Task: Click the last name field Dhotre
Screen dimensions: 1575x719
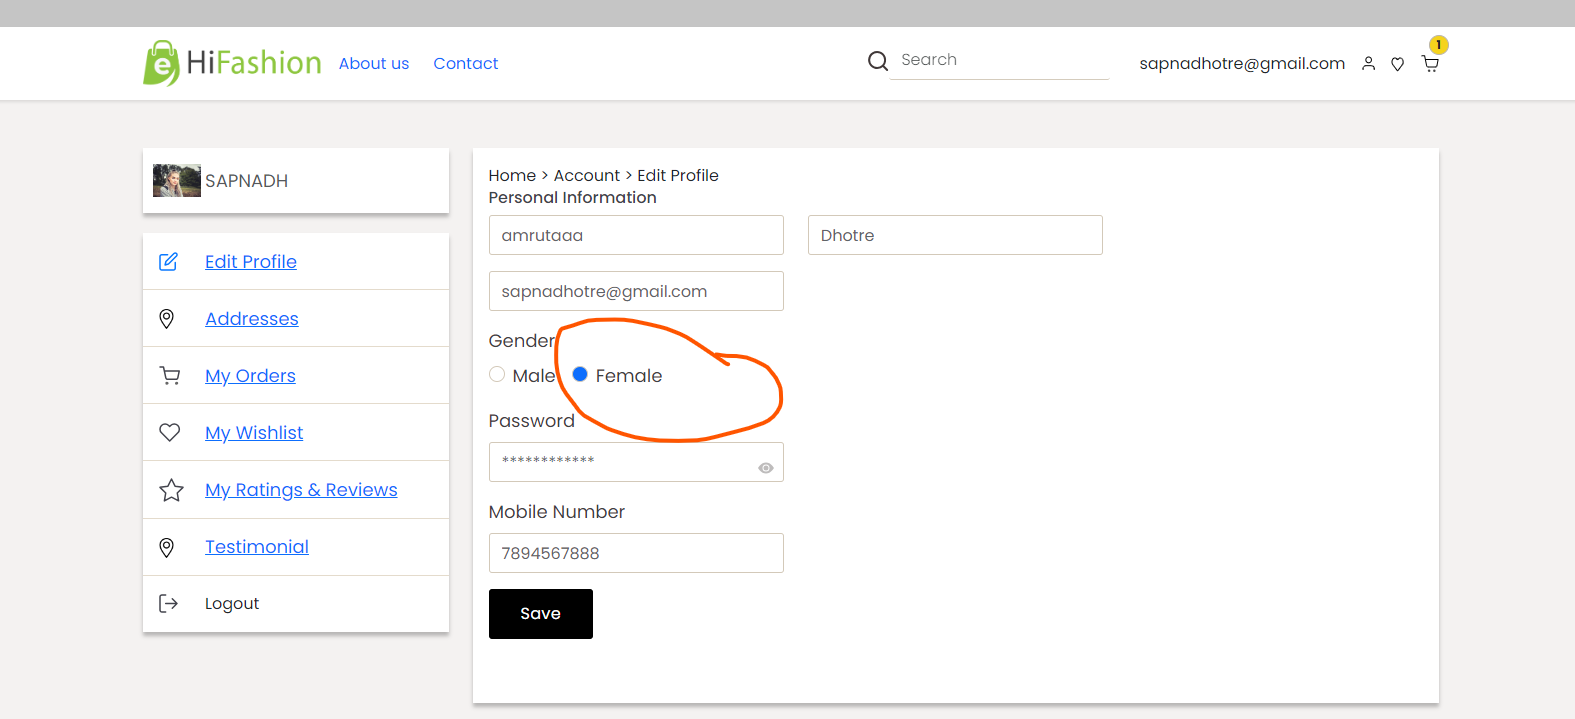Action: [955, 235]
